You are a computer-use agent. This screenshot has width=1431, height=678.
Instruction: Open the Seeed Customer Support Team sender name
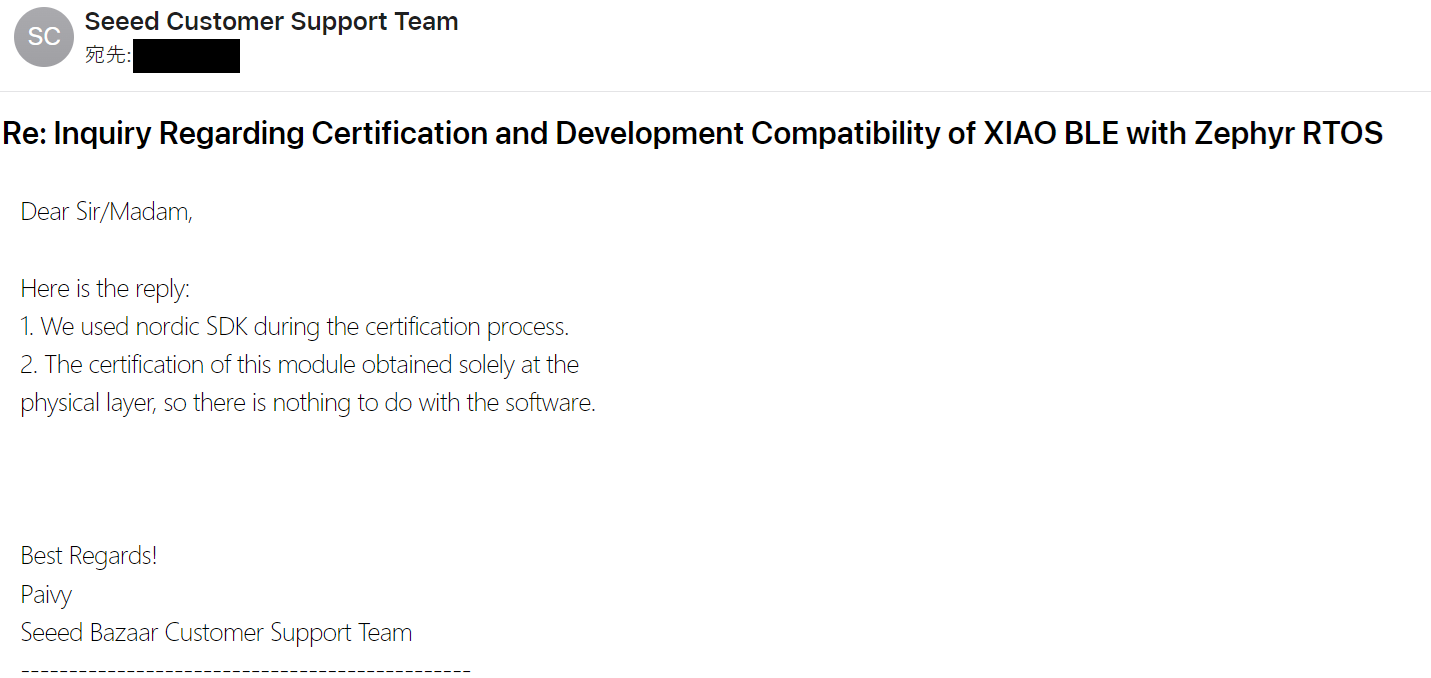click(271, 21)
